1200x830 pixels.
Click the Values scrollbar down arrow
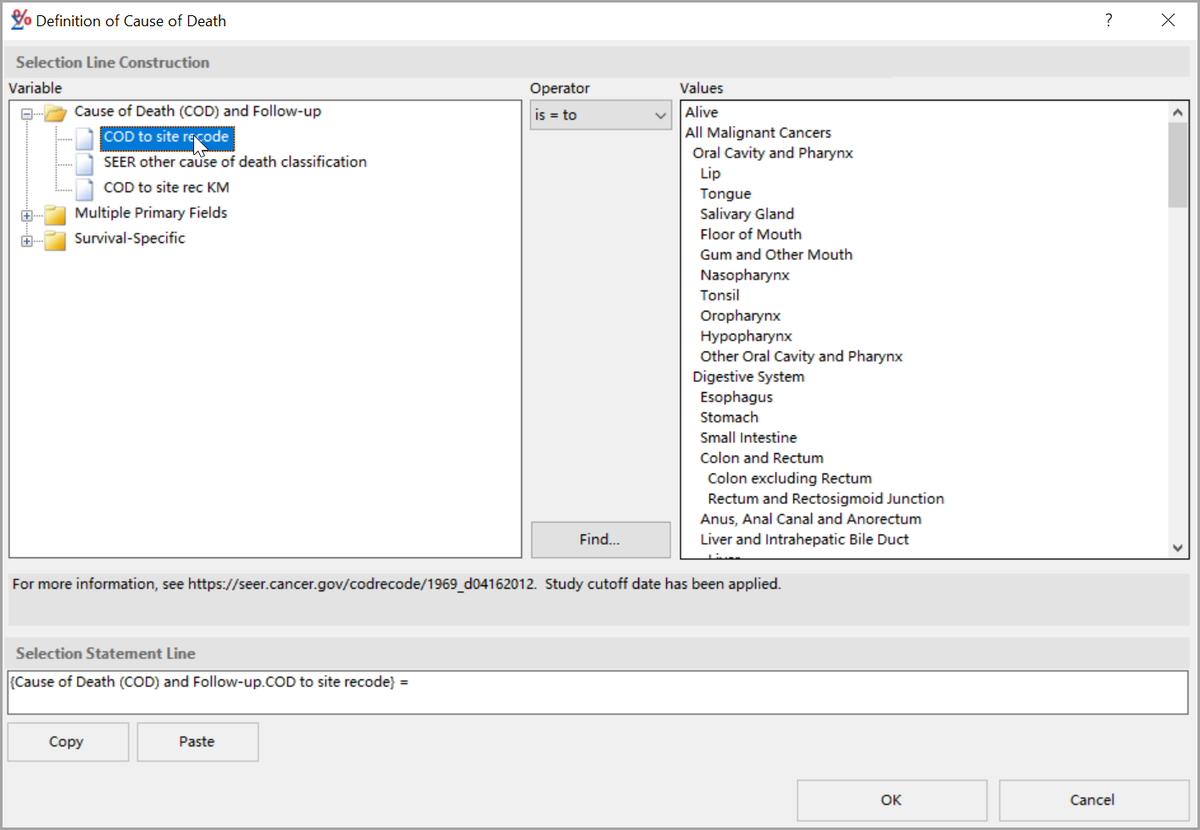coord(1178,546)
